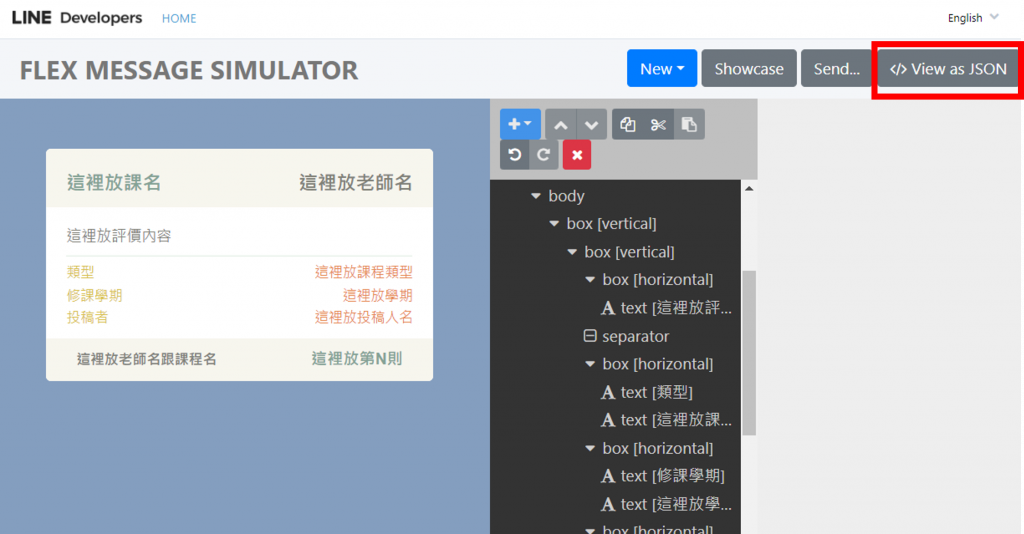Click 修課學期 label in preview

coord(95,295)
